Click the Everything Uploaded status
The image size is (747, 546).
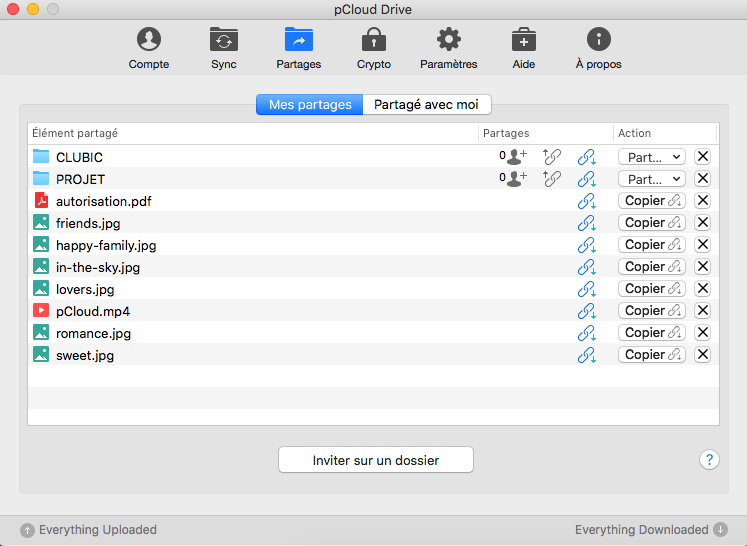(x=88, y=530)
